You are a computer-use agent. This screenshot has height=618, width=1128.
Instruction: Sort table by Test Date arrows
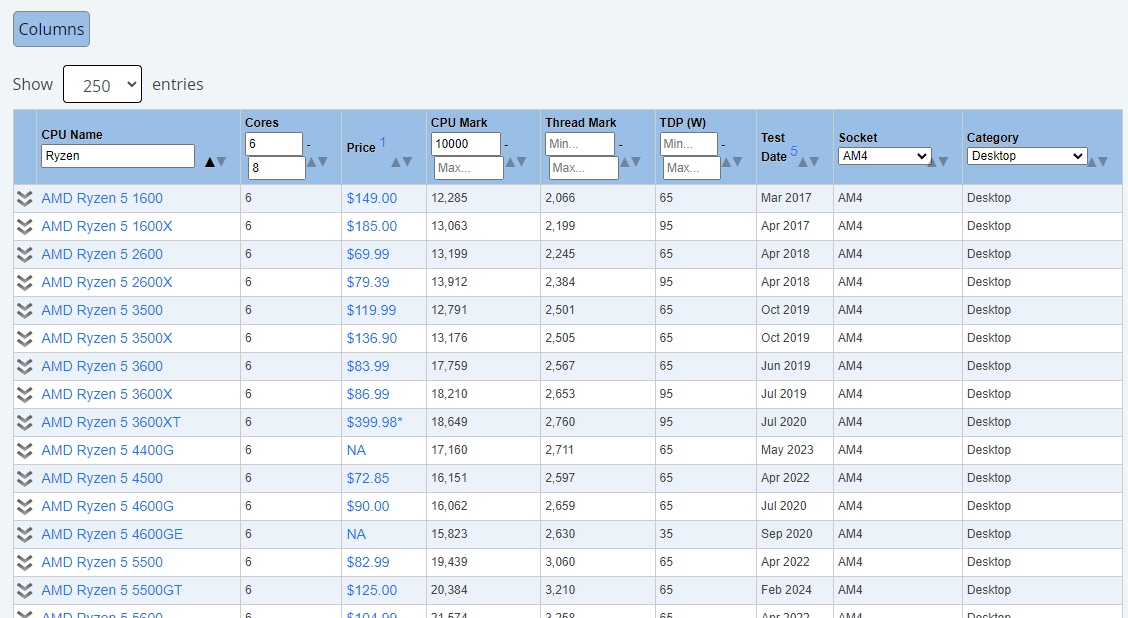pos(809,162)
